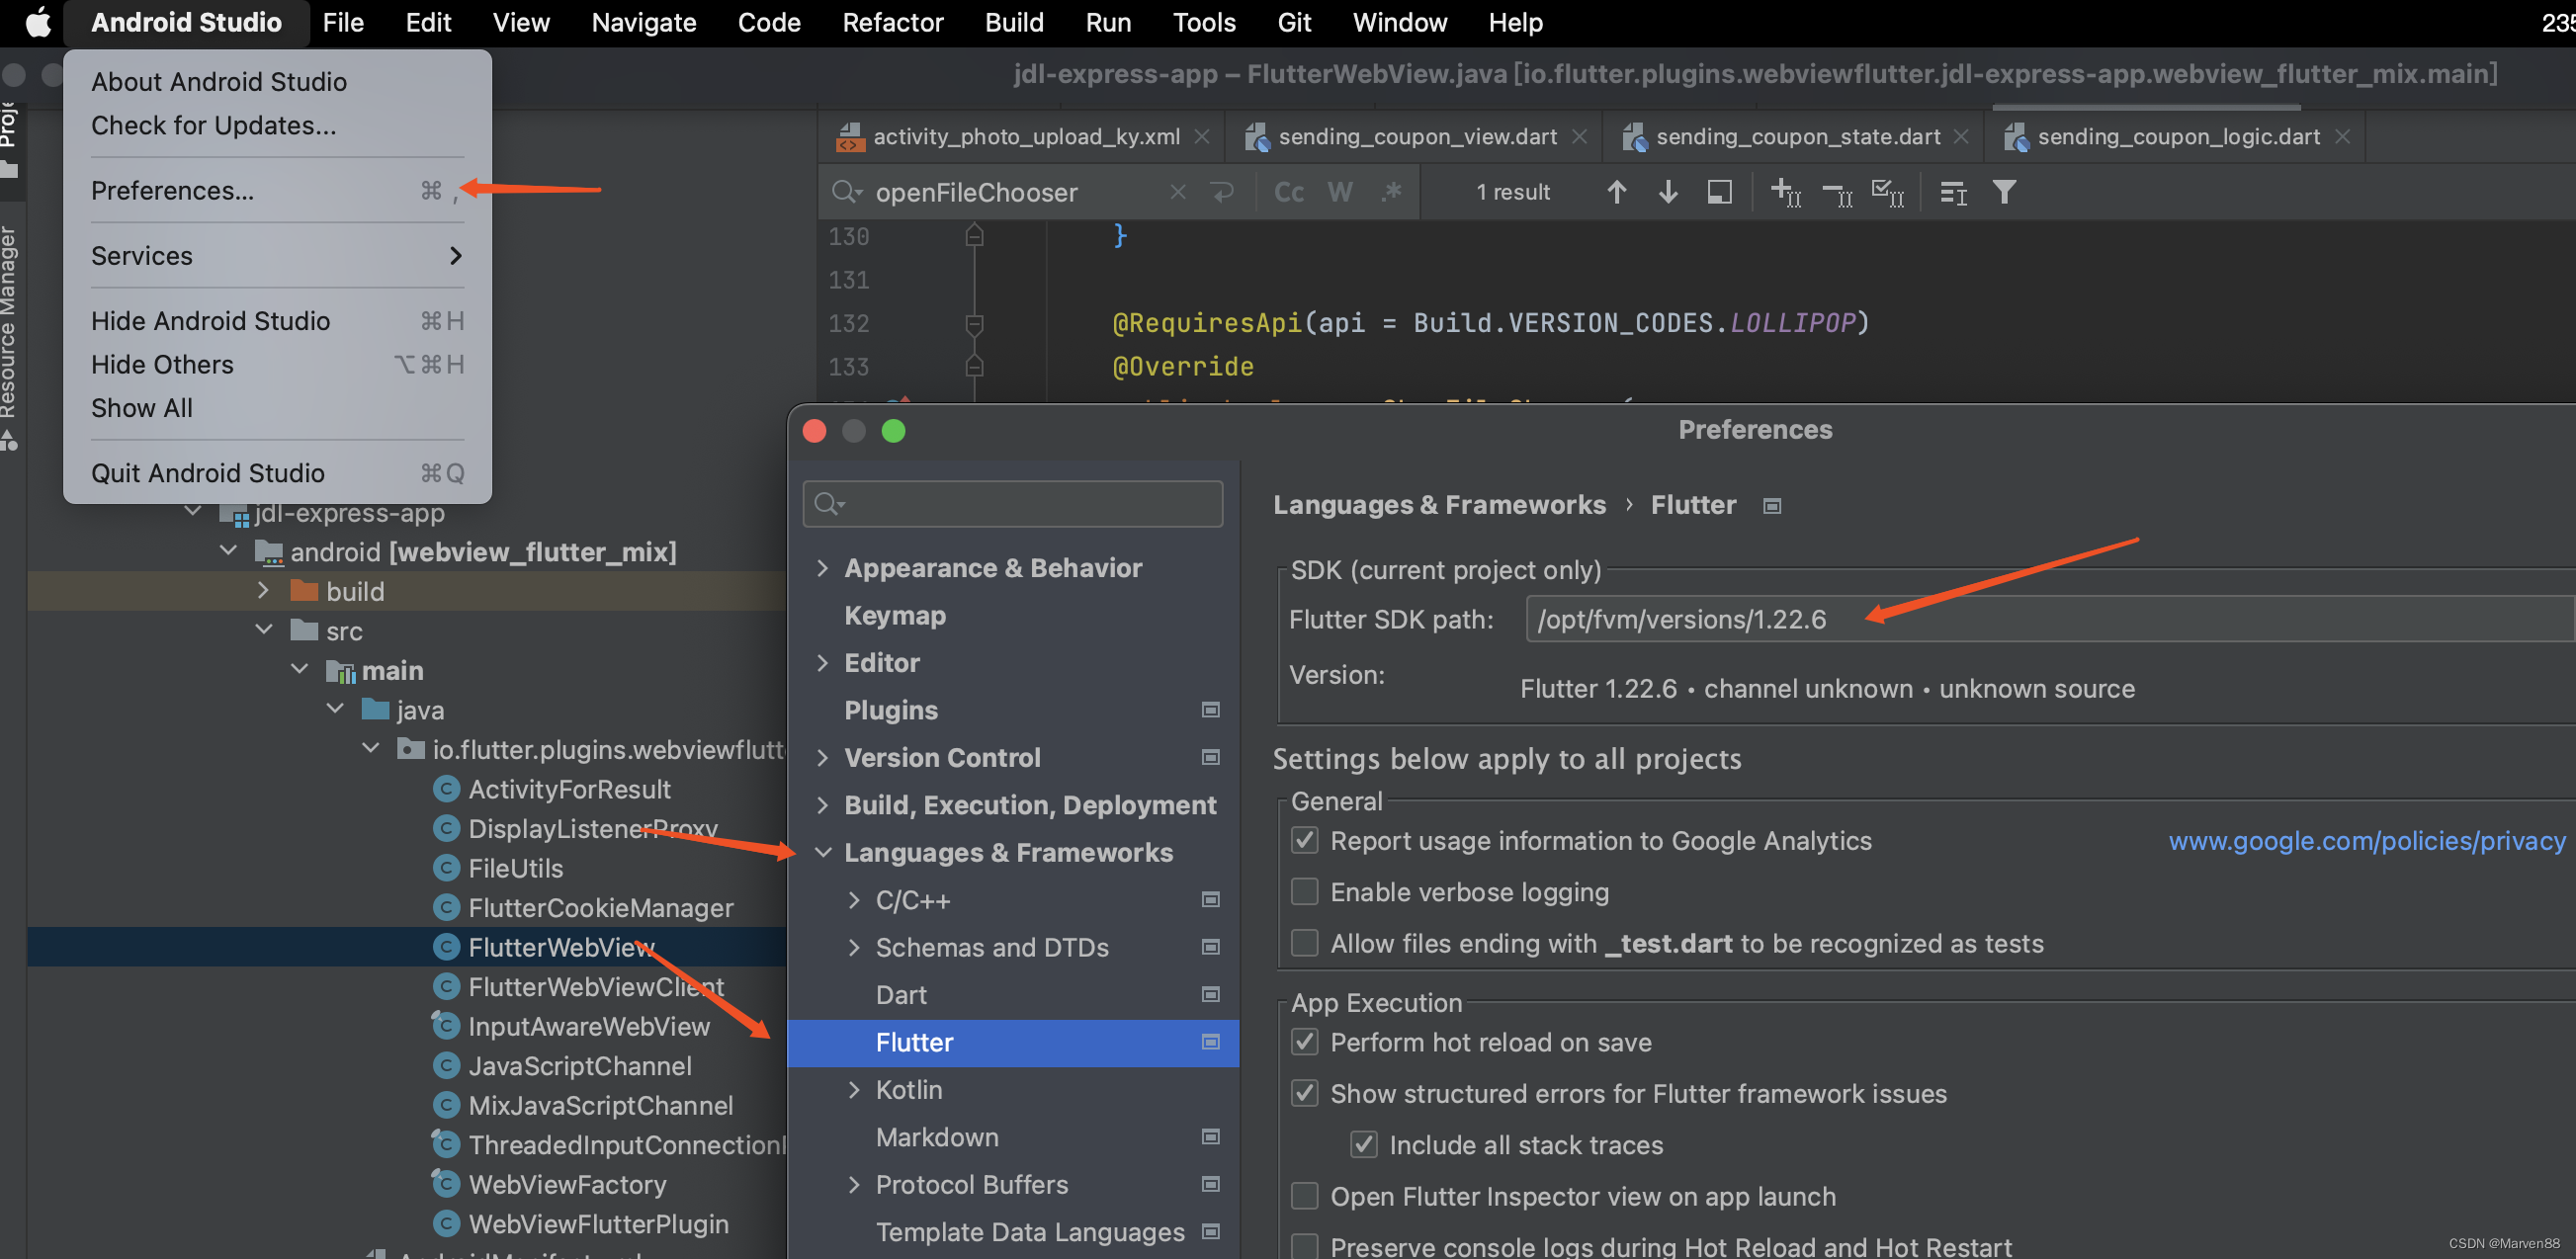Click the project-level icon next to Flutter breadcrumb
This screenshot has width=2576, height=1259.
[1771, 506]
